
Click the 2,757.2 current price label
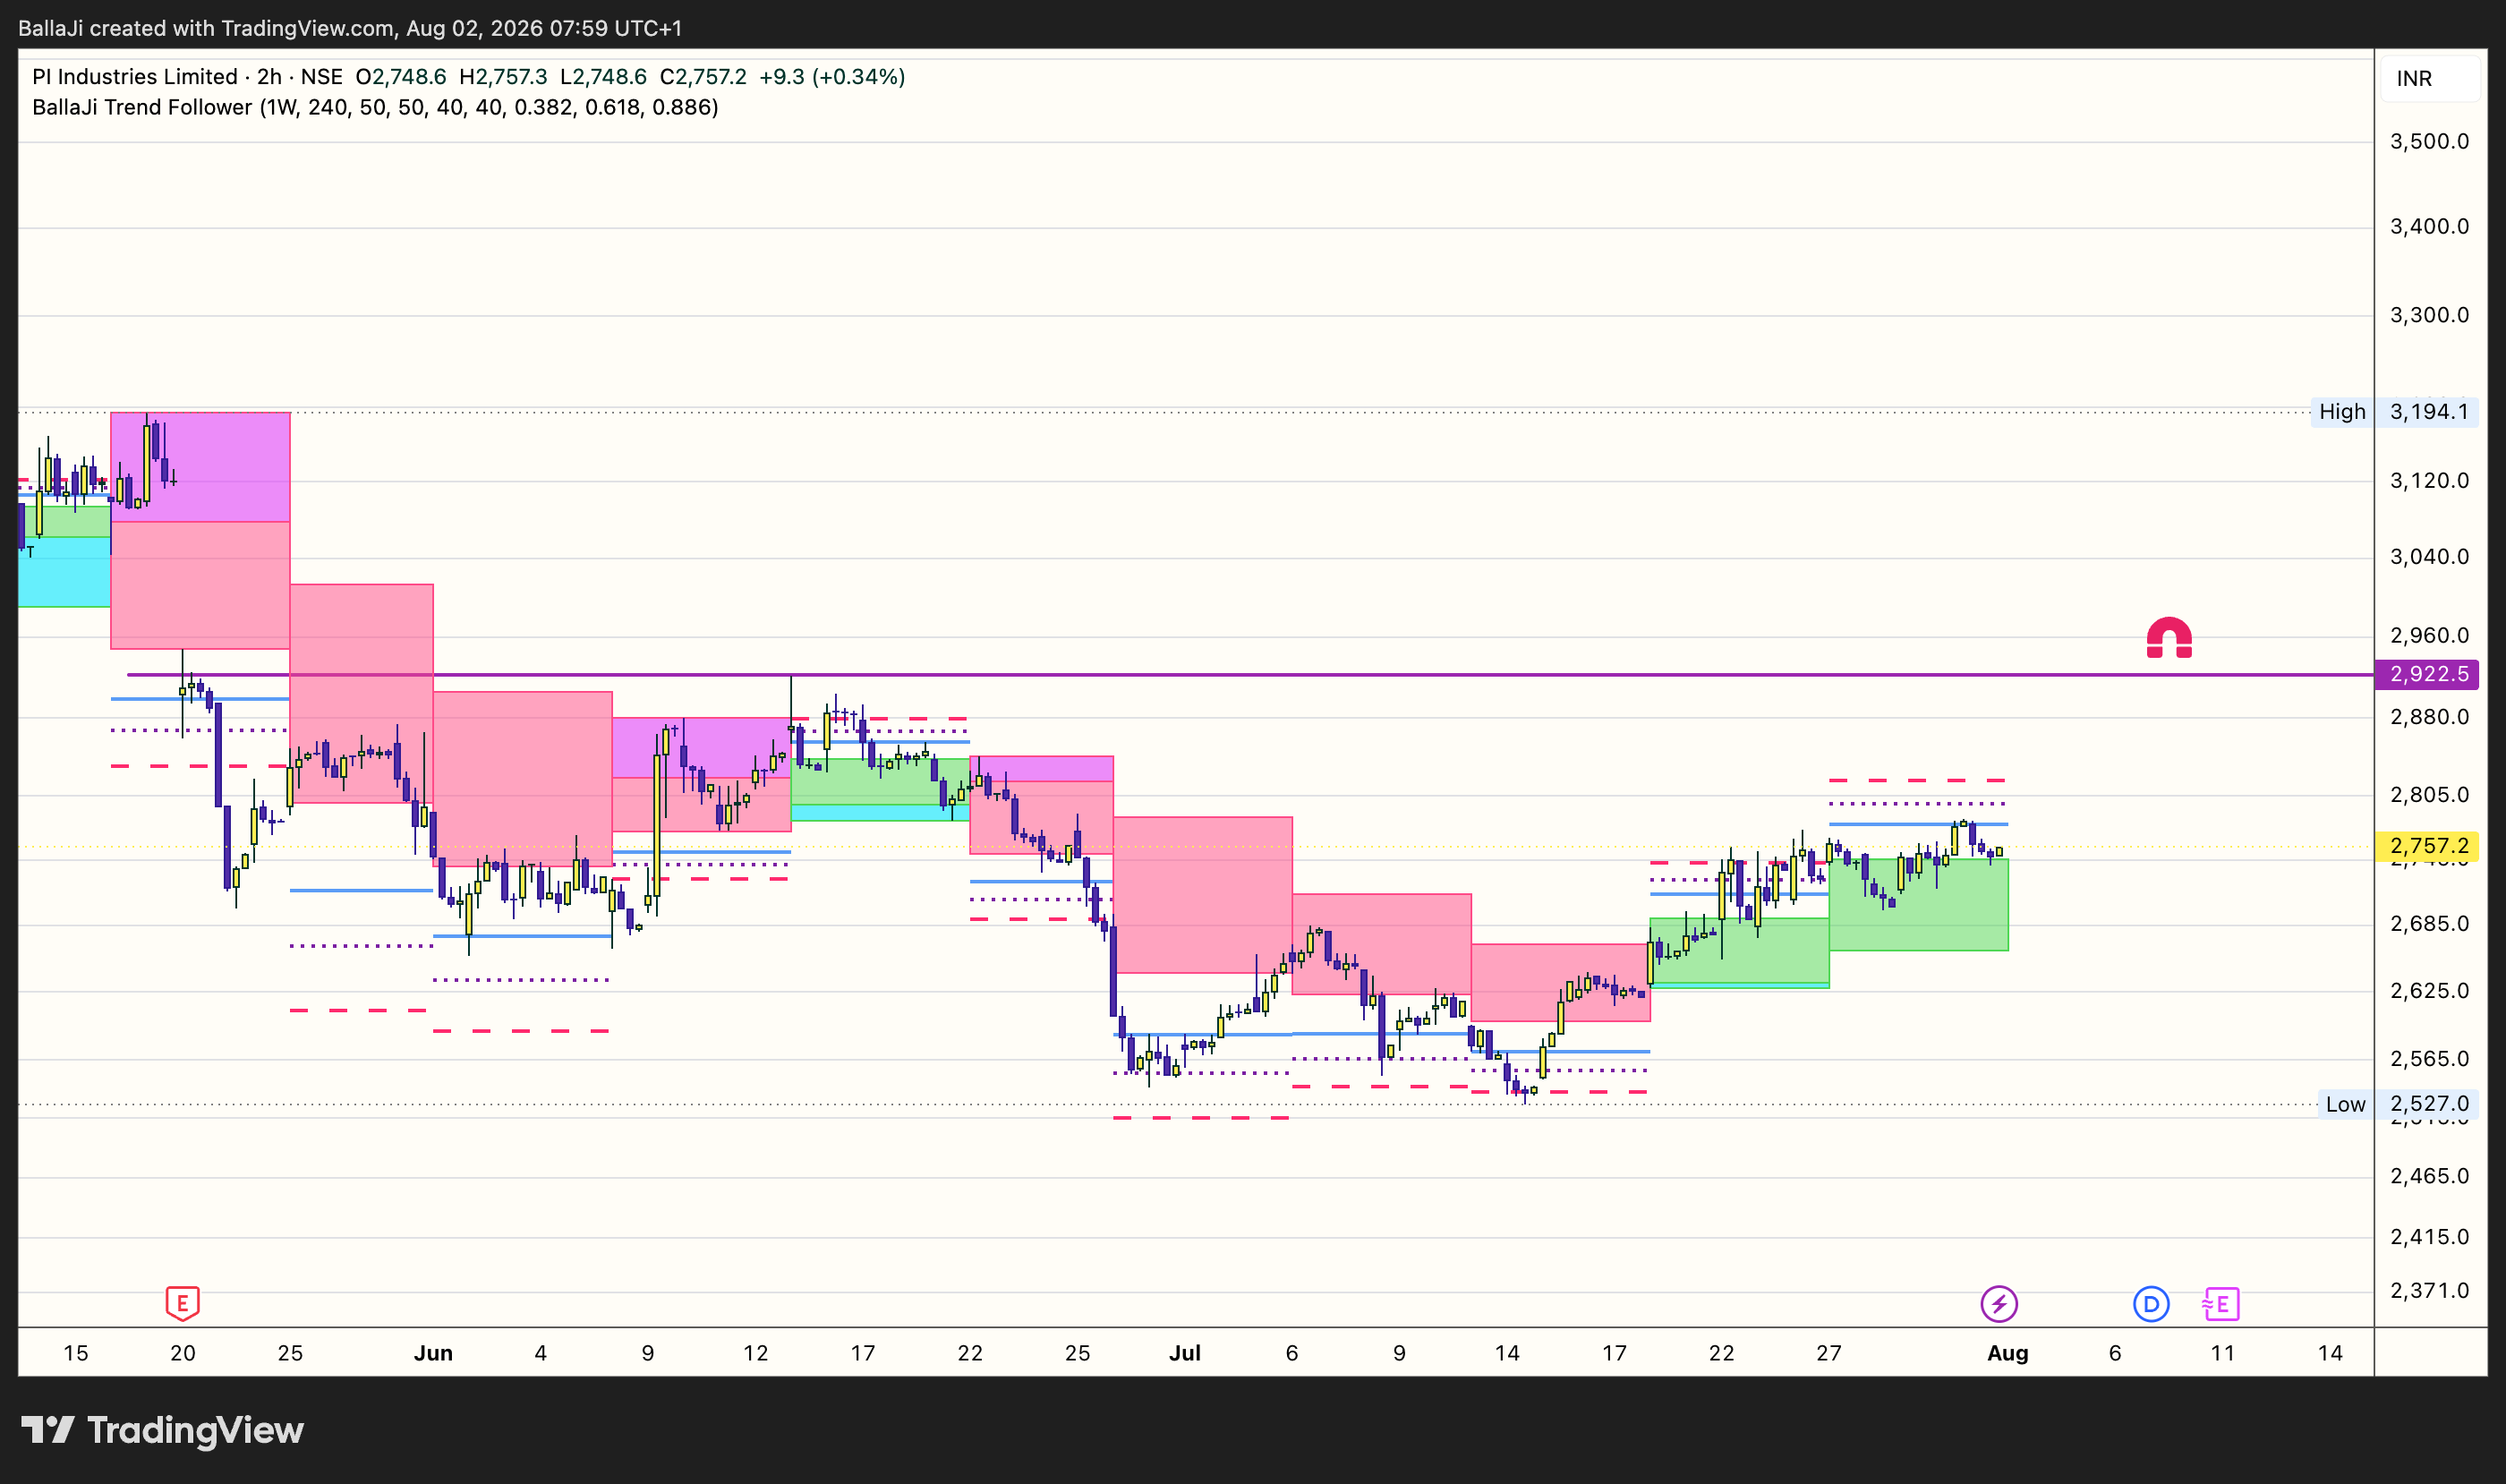2429,846
